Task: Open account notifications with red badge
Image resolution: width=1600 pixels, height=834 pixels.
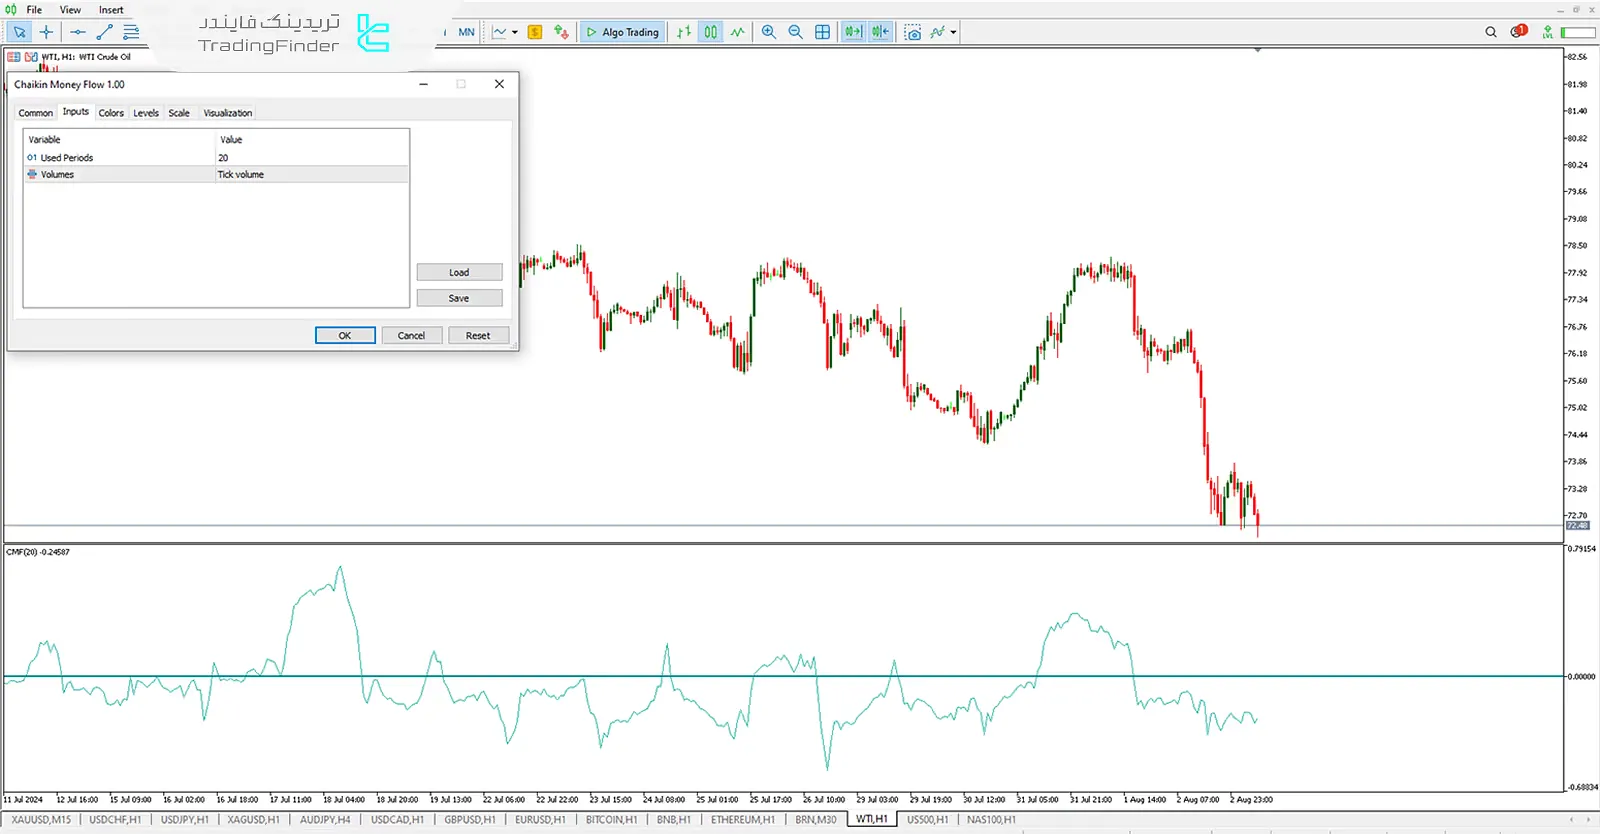Action: click(1518, 32)
